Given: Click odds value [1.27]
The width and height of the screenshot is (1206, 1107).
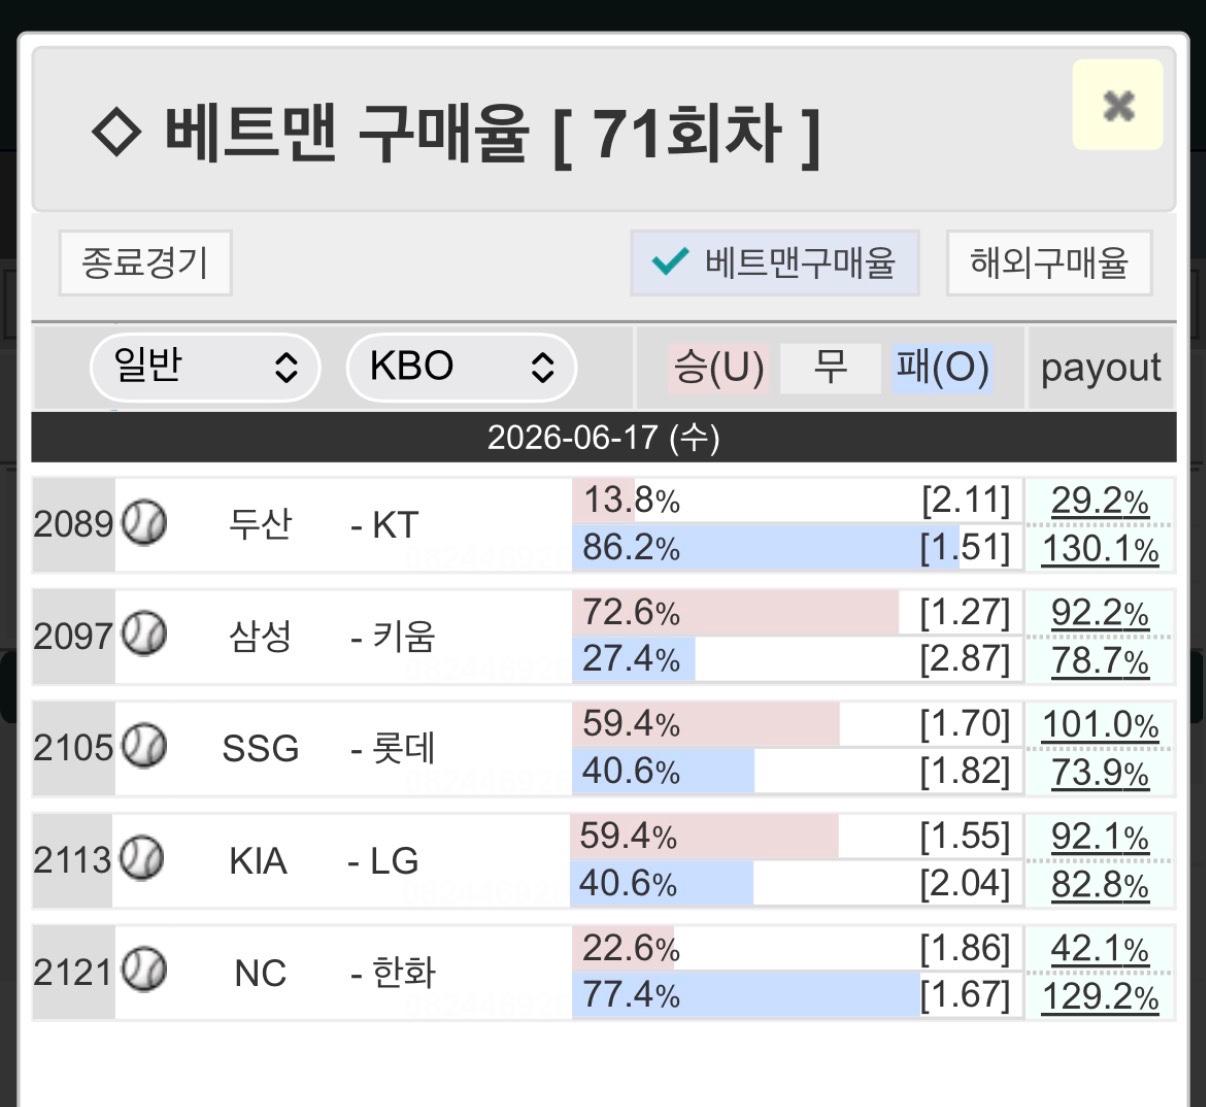Looking at the screenshot, I should click(965, 612).
